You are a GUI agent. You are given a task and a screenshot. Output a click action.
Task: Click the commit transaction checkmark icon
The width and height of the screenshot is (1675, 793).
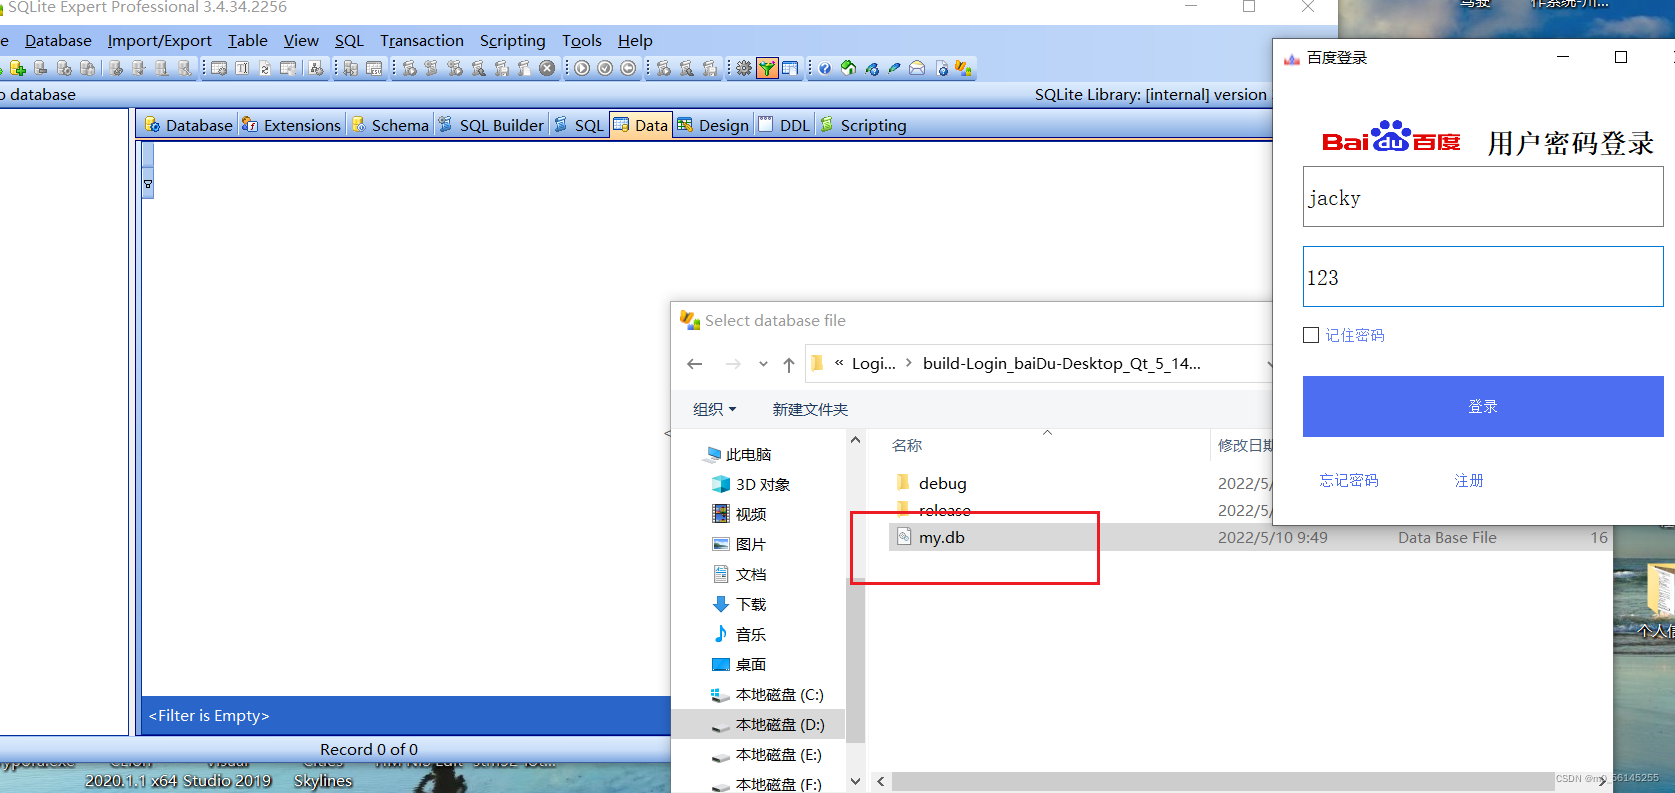click(x=605, y=68)
